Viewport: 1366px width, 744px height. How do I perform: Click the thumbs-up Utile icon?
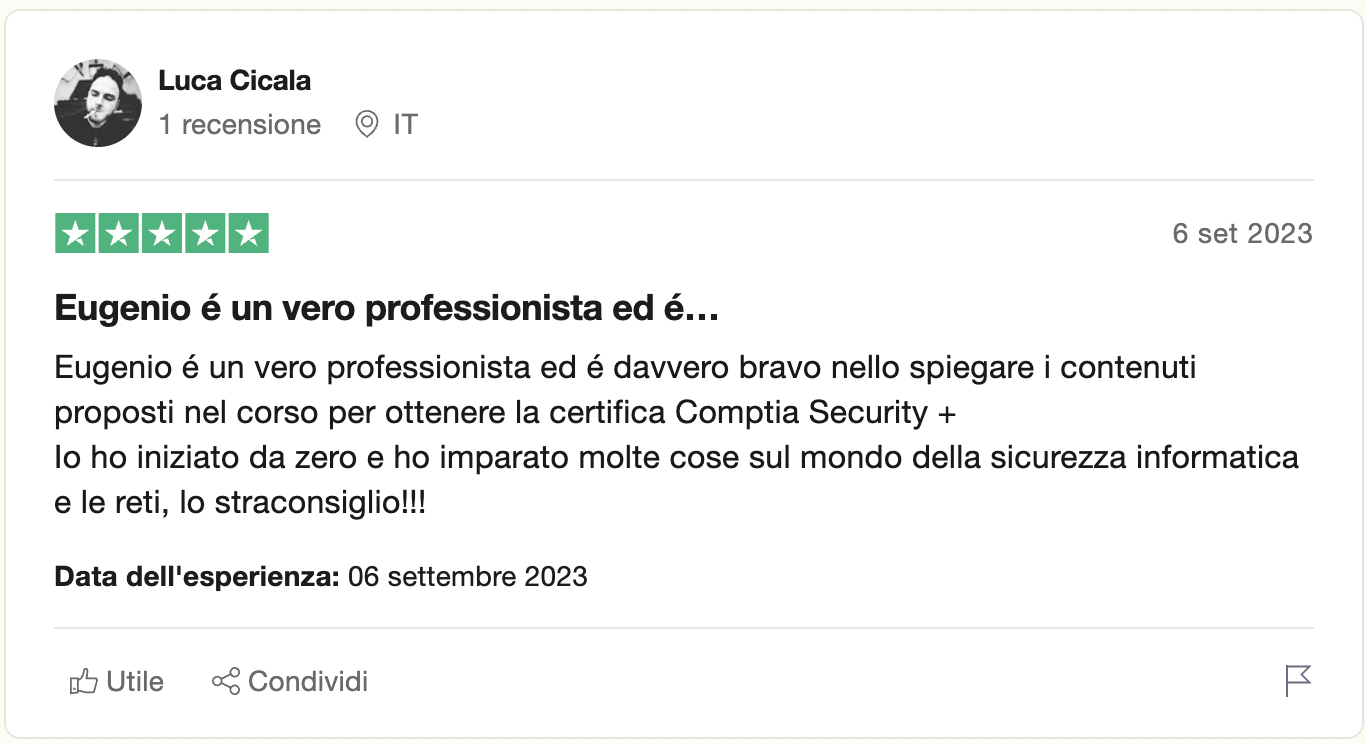tap(83, 682)
